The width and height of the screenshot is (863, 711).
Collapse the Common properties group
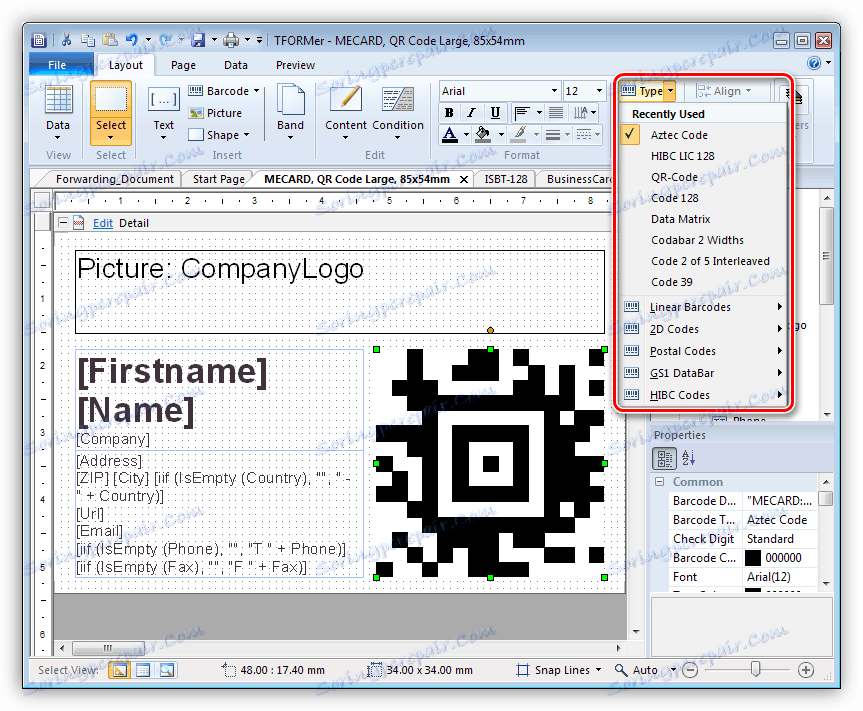659,482
